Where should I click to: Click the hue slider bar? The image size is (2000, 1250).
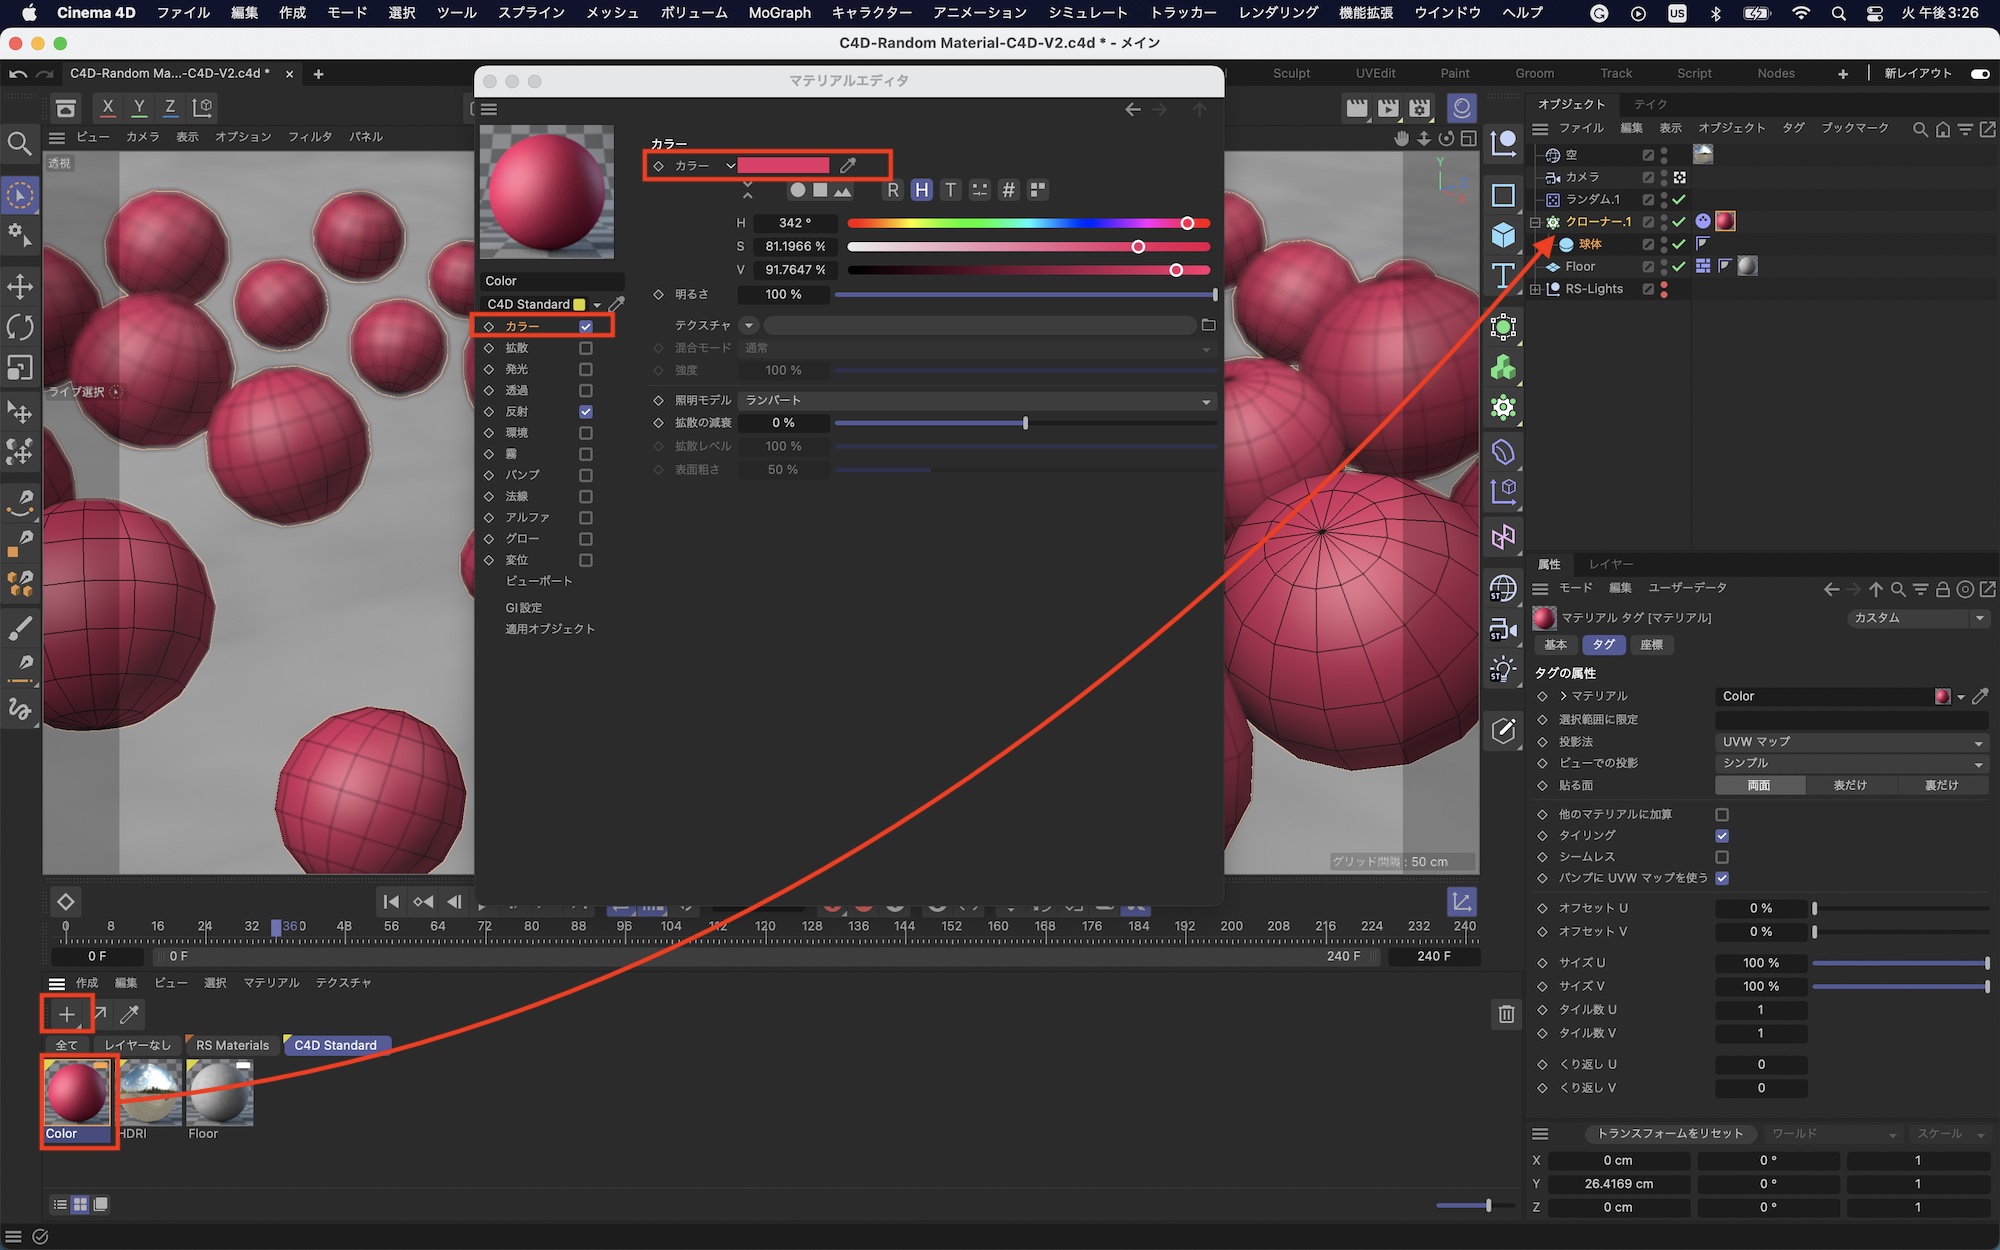pos(1028,223)
